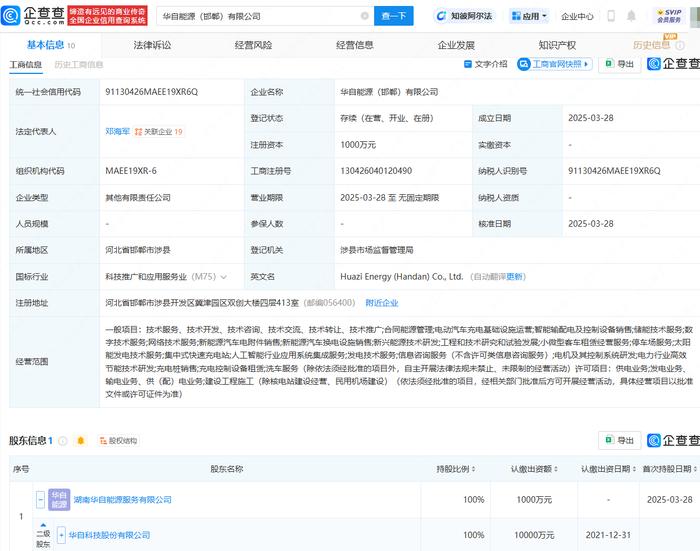Export shareholder info with 导出 button

pos(620,441)
